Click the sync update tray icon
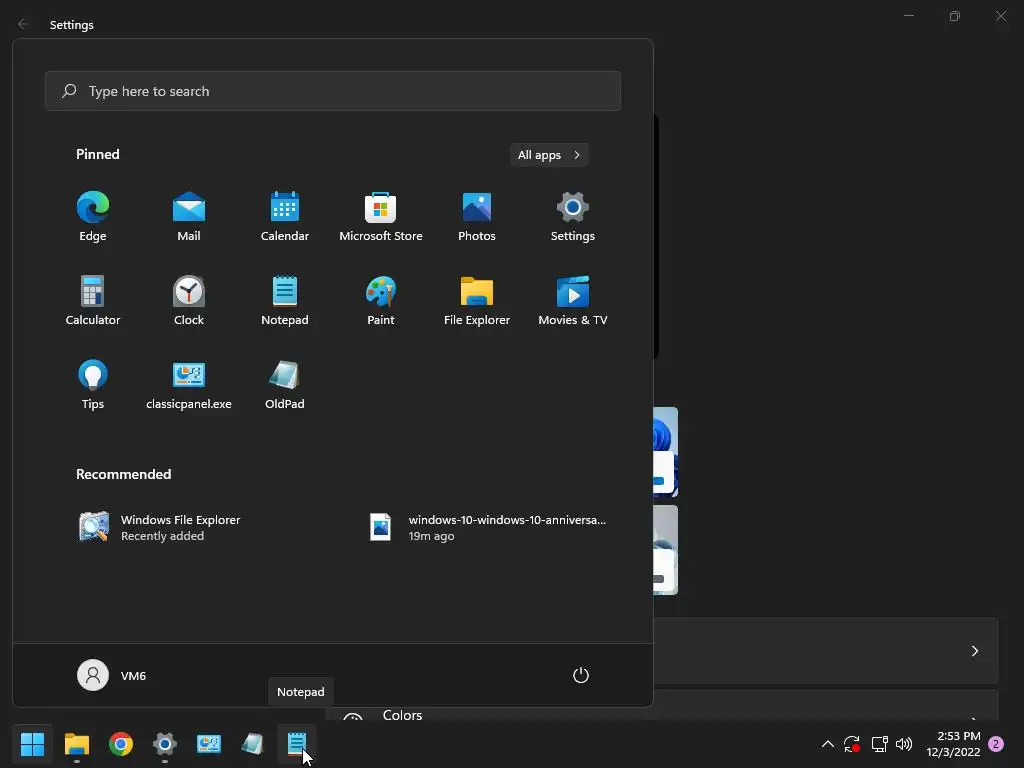Viewport: 1024px width, 768px height. tap(852, 744)
